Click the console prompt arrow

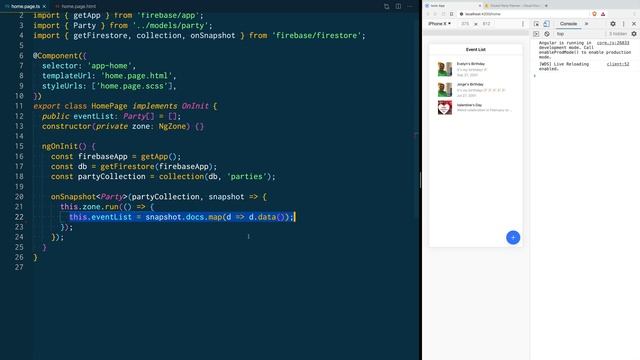[x=535, y=76]
